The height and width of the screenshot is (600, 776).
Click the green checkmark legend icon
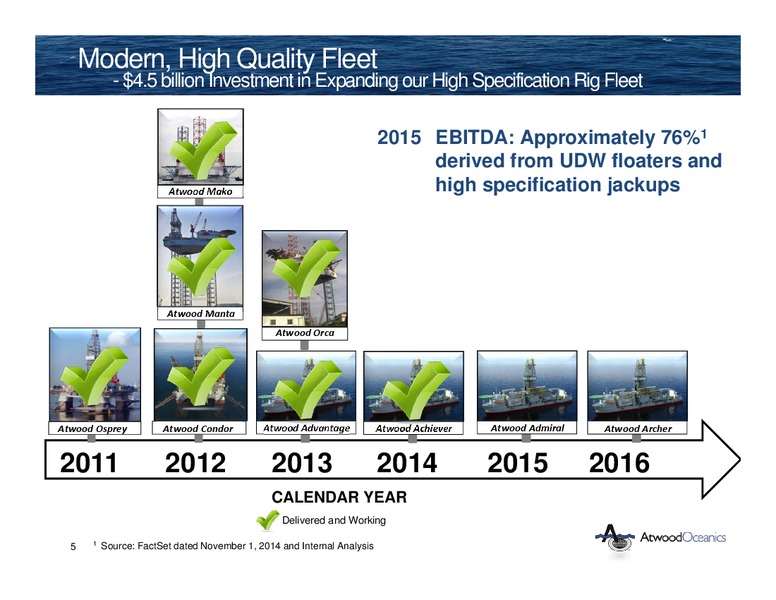point(268,521)
